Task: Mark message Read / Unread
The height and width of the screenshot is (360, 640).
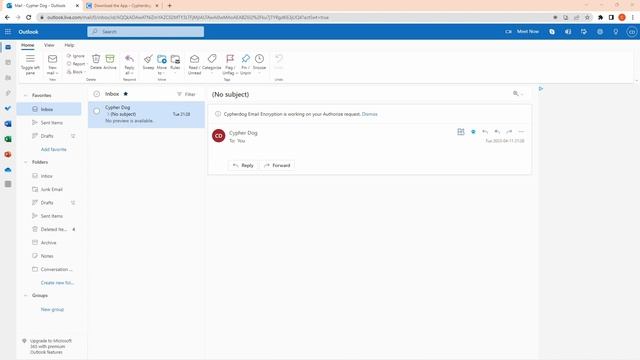Action: point(194,64)
